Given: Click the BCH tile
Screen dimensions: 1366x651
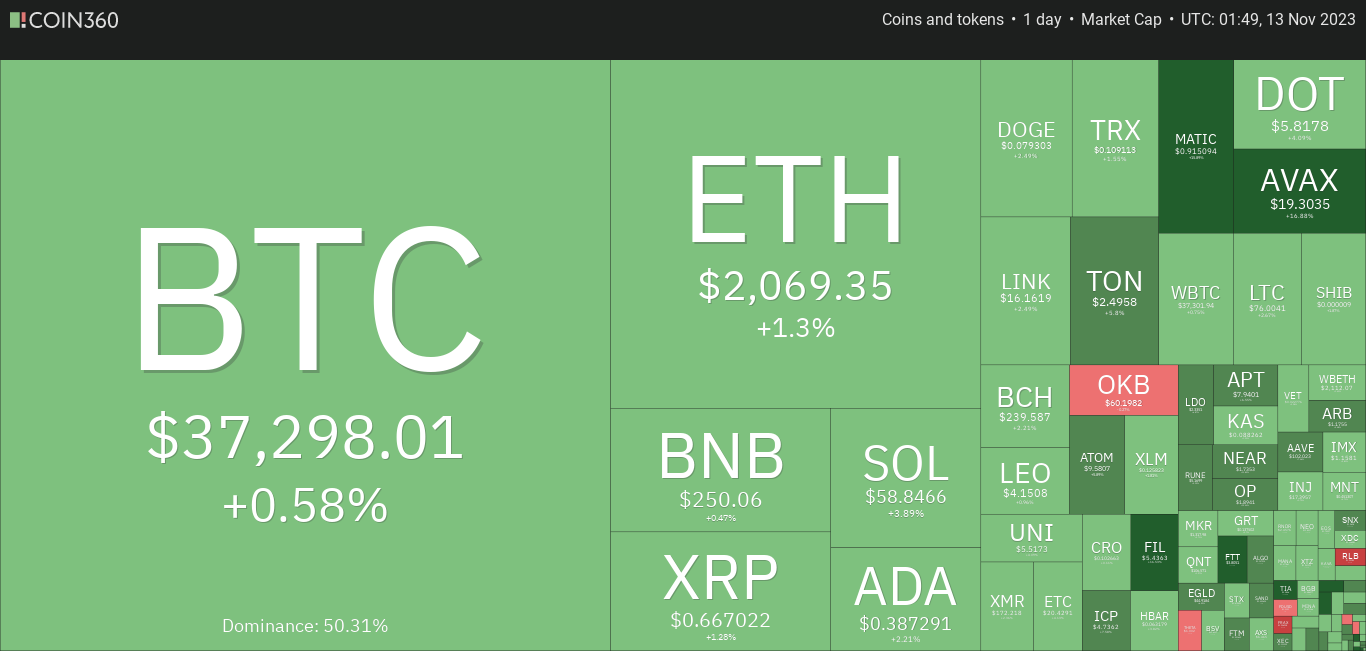Looking at the screenshot, I should click(1025, 406).
